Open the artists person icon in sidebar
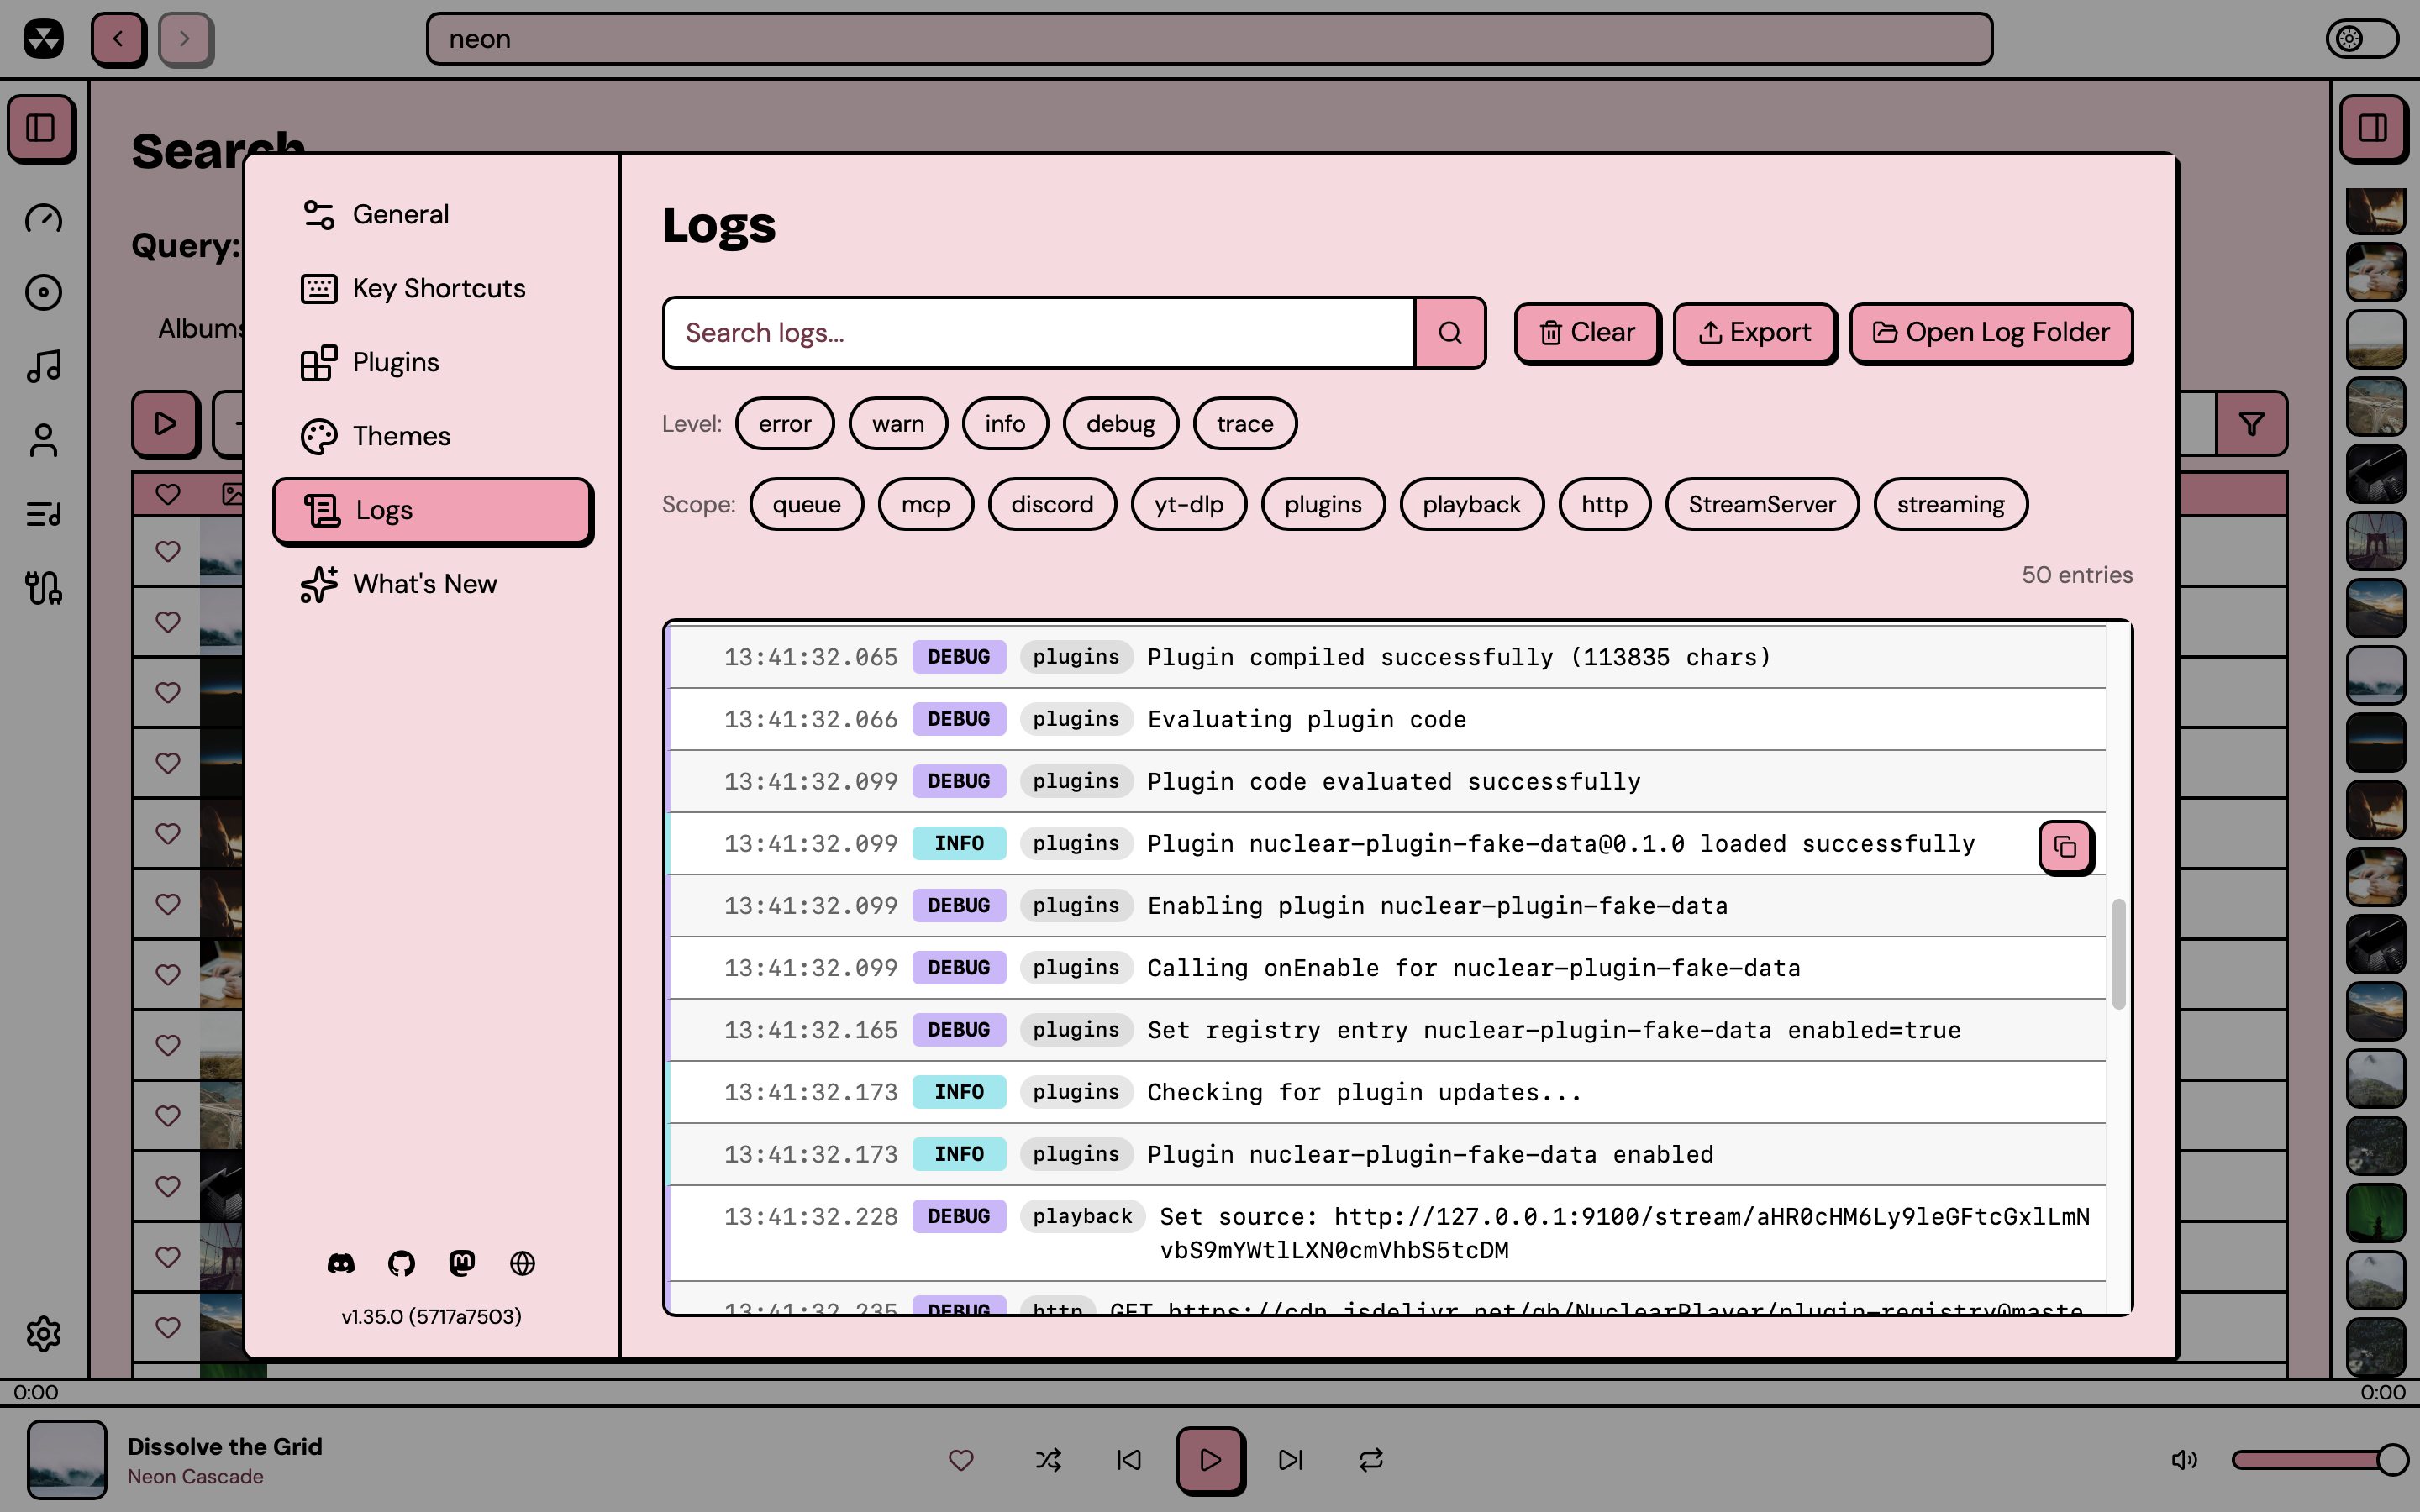 click(43, 440)
